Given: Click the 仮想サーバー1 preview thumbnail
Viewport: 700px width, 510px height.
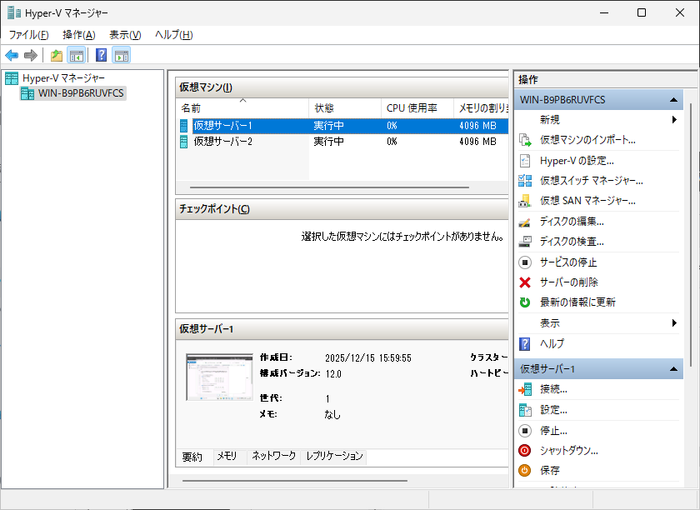Looking at the screenshot, I should pyautogui.click(x=219, y=377).
